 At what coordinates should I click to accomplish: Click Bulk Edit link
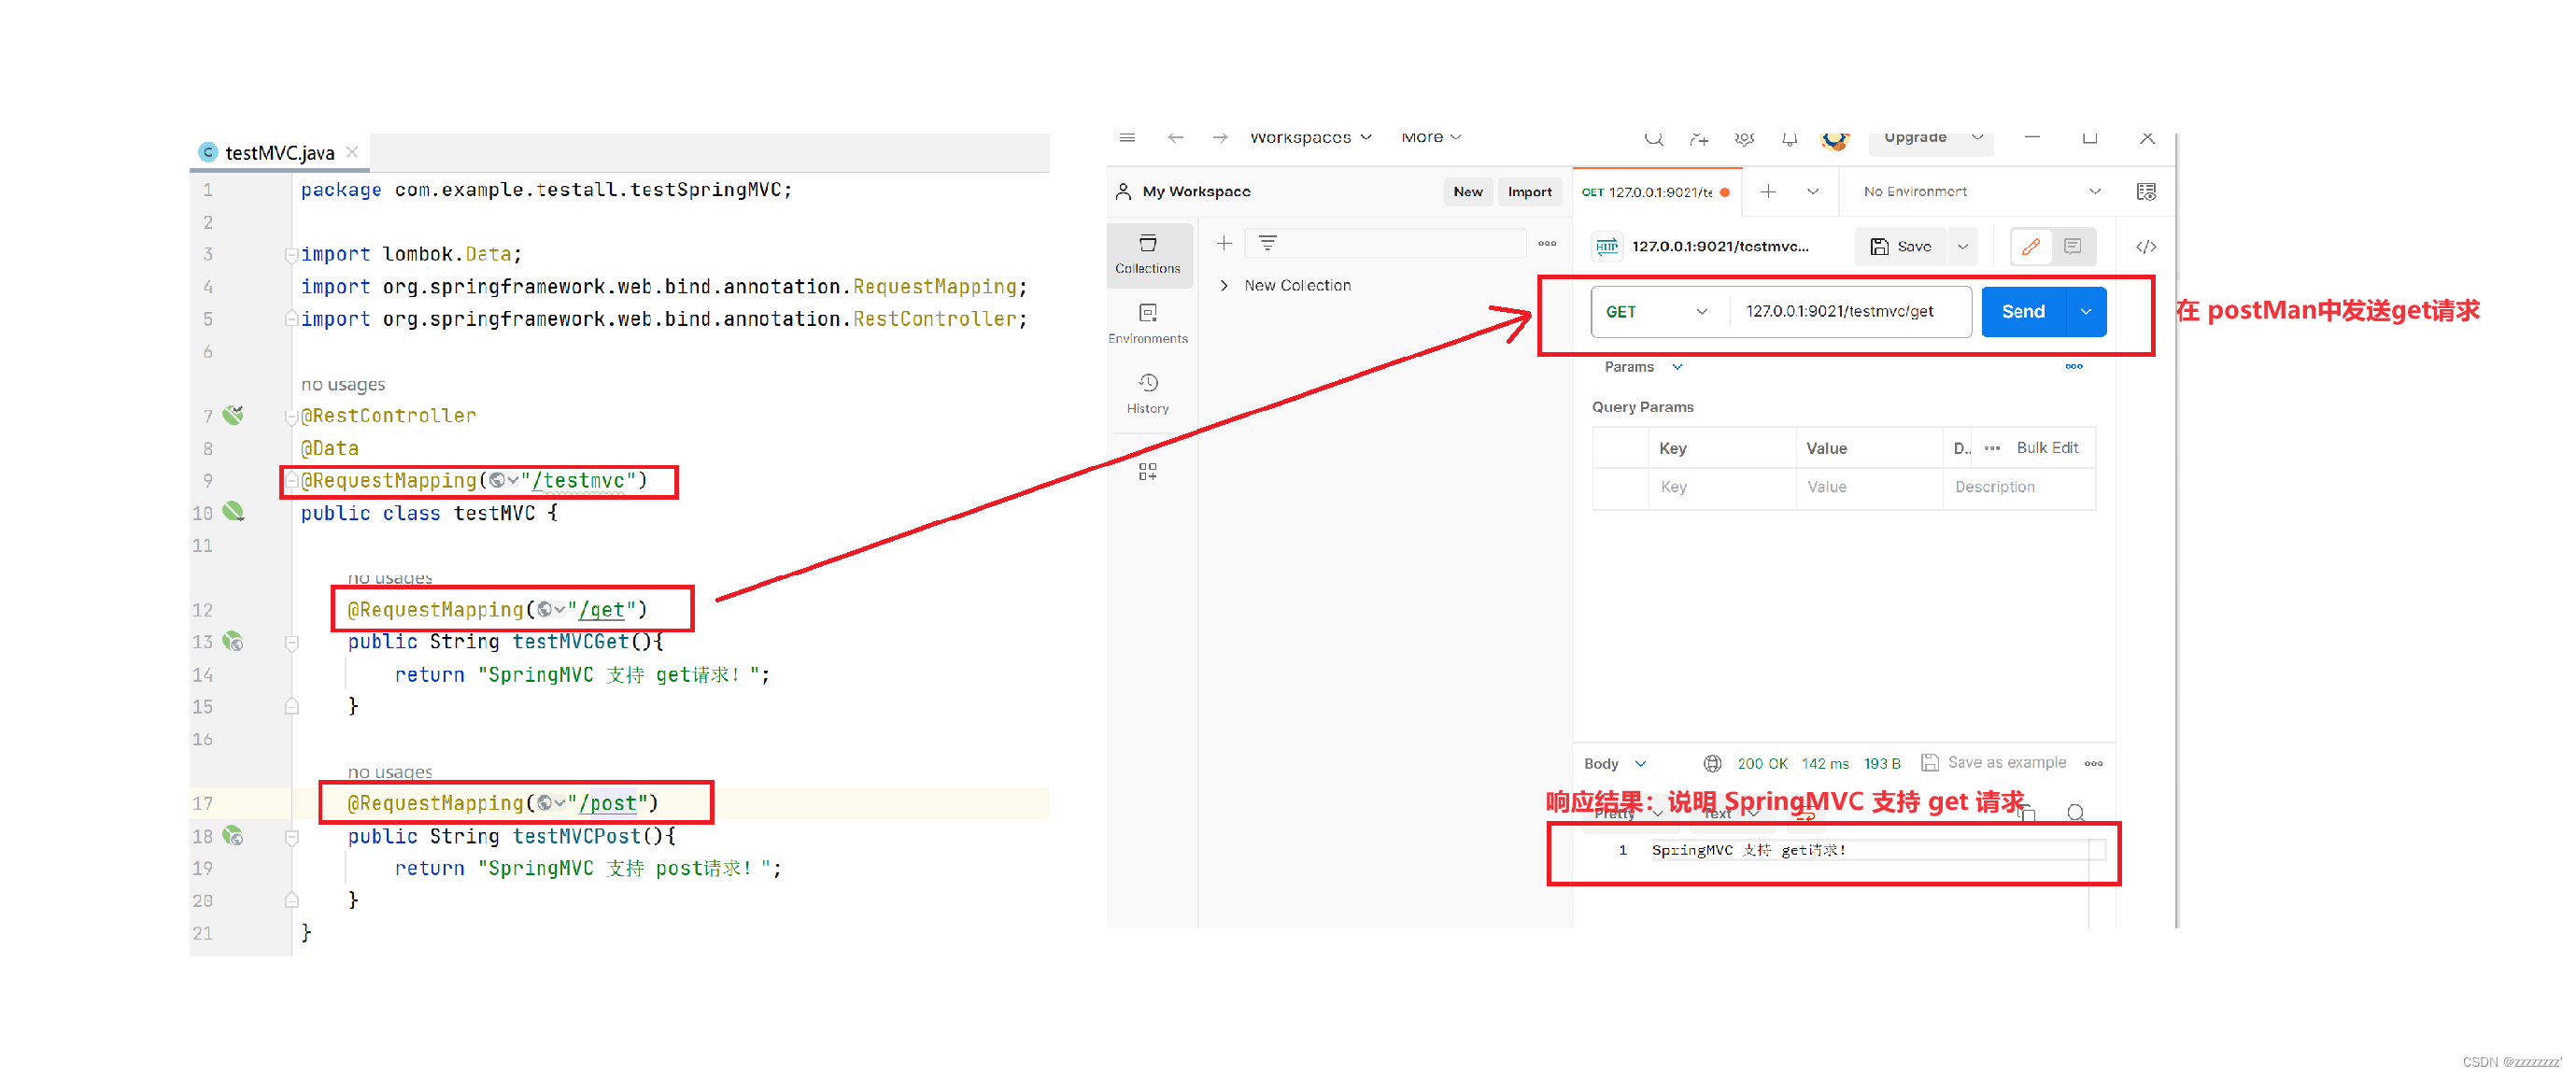[x=2047, y=448]
